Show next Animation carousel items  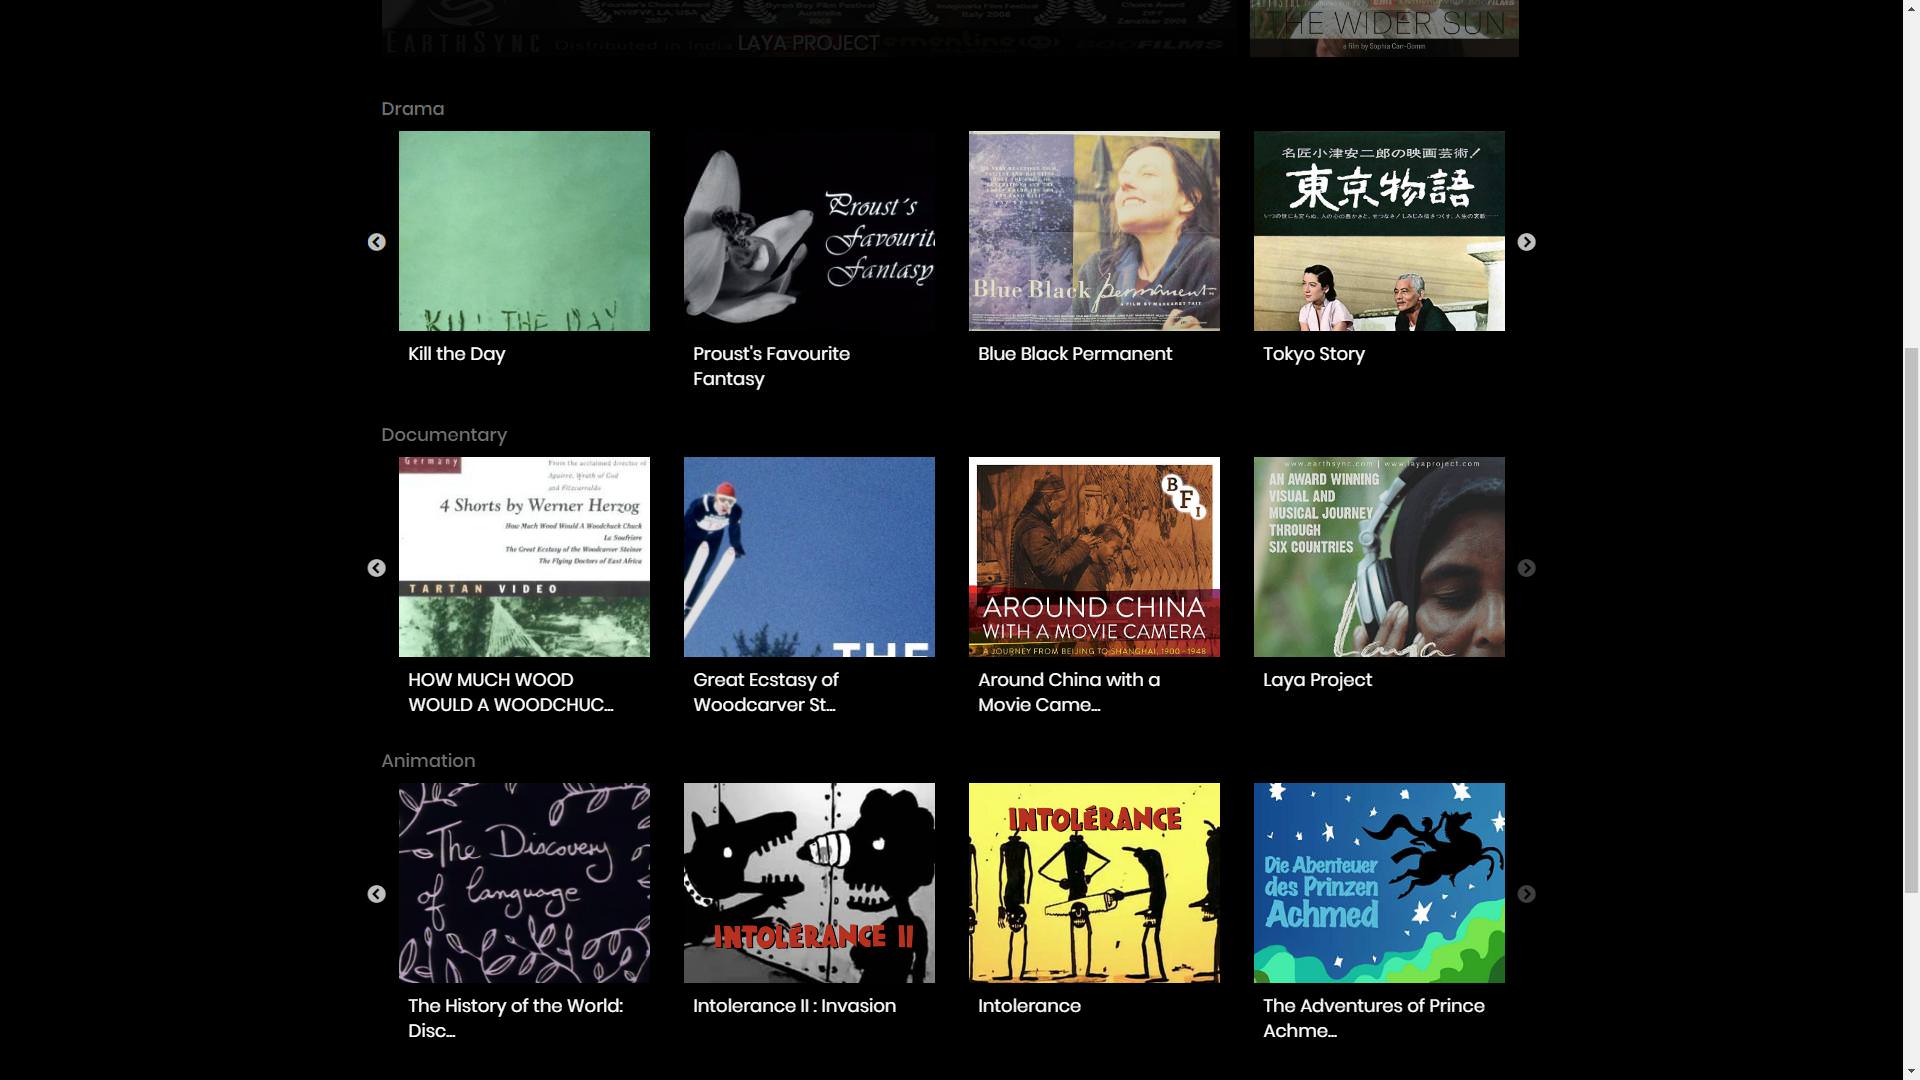tap(1526, 894)
